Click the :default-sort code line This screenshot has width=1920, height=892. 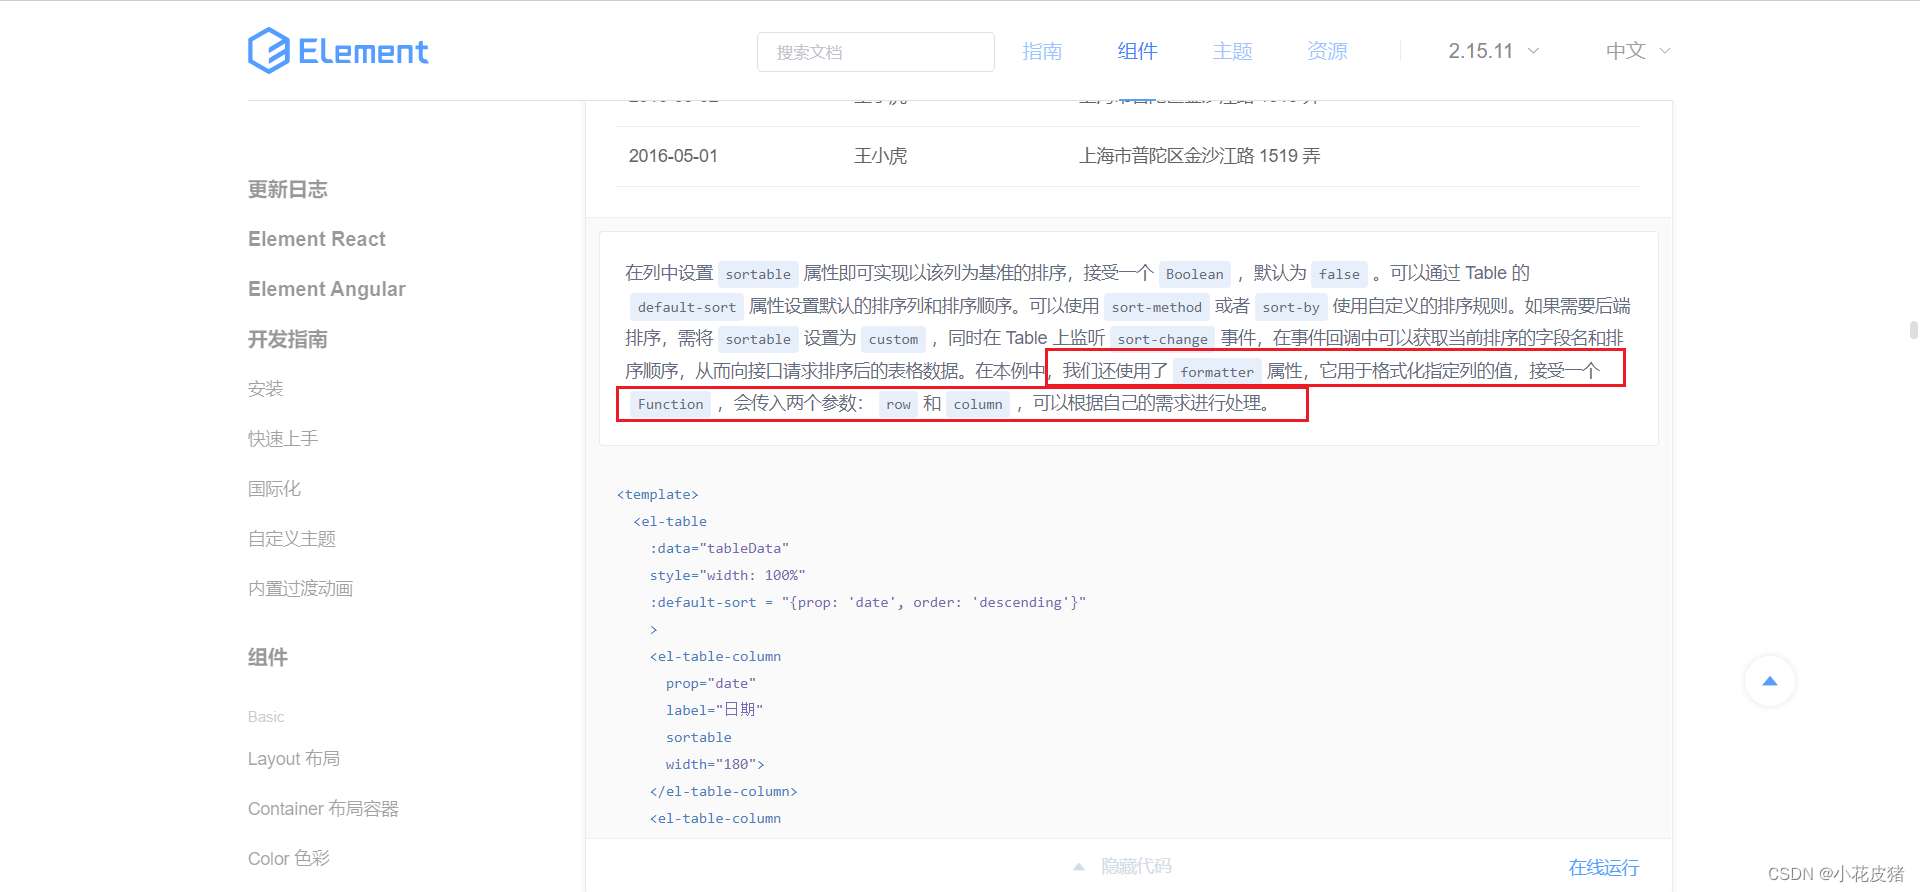(868, 602)
